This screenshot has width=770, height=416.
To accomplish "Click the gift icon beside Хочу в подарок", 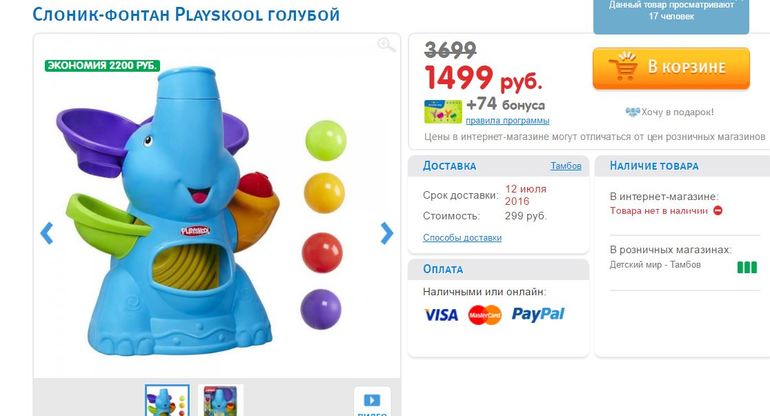I will pyautogui.click(x=632, y=112).
